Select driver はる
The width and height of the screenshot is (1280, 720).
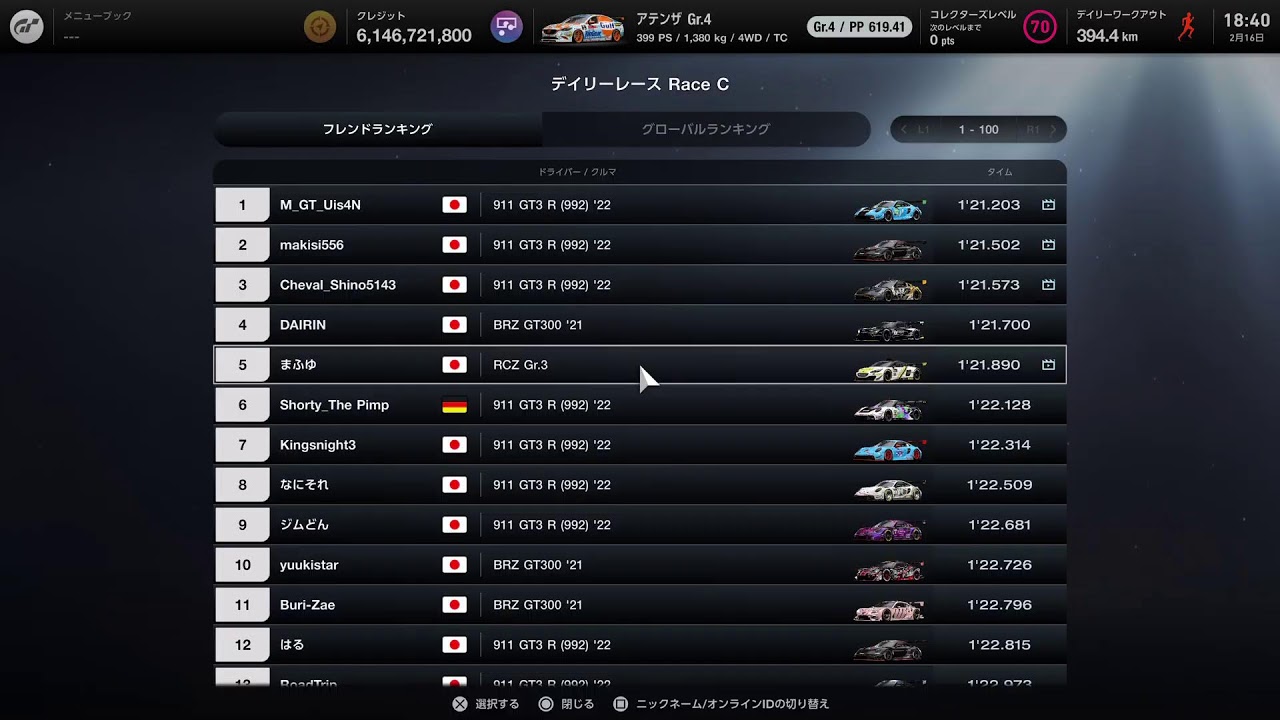(292, 645)
